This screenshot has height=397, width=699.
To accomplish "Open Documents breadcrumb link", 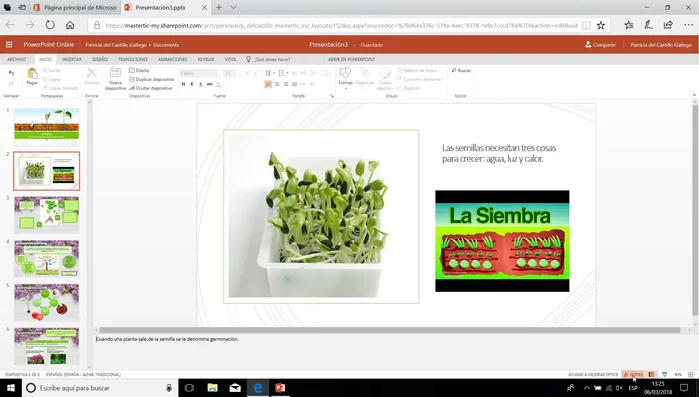I will tap(166, 45).
